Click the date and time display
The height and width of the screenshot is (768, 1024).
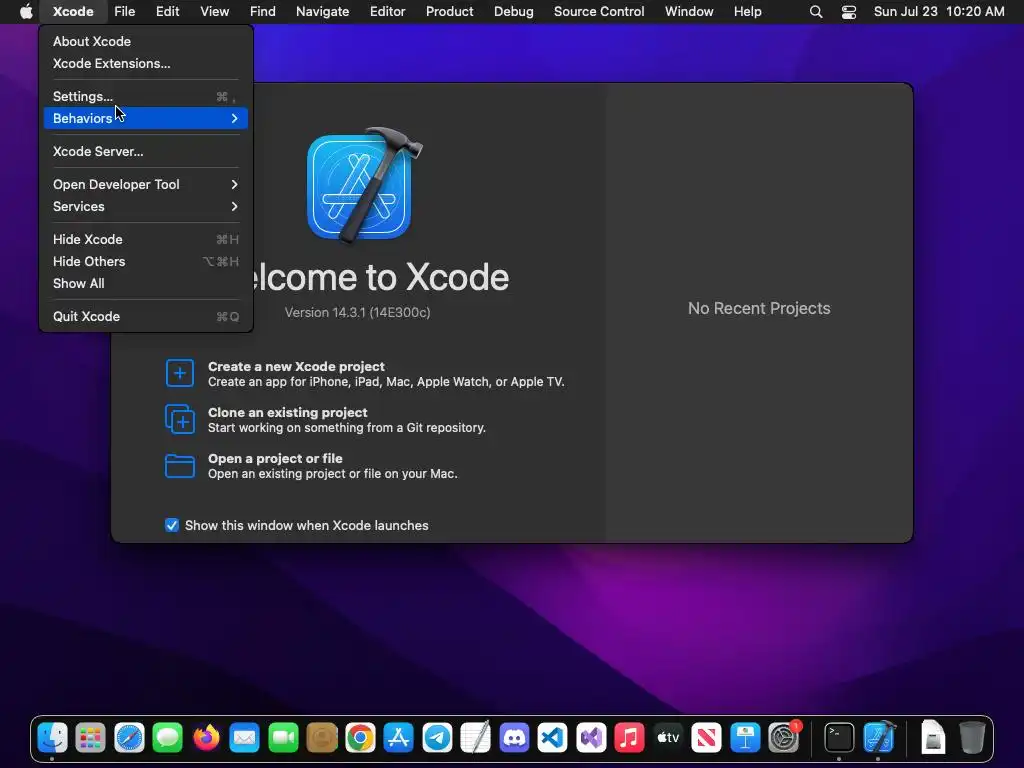click(x=939, y=12)
